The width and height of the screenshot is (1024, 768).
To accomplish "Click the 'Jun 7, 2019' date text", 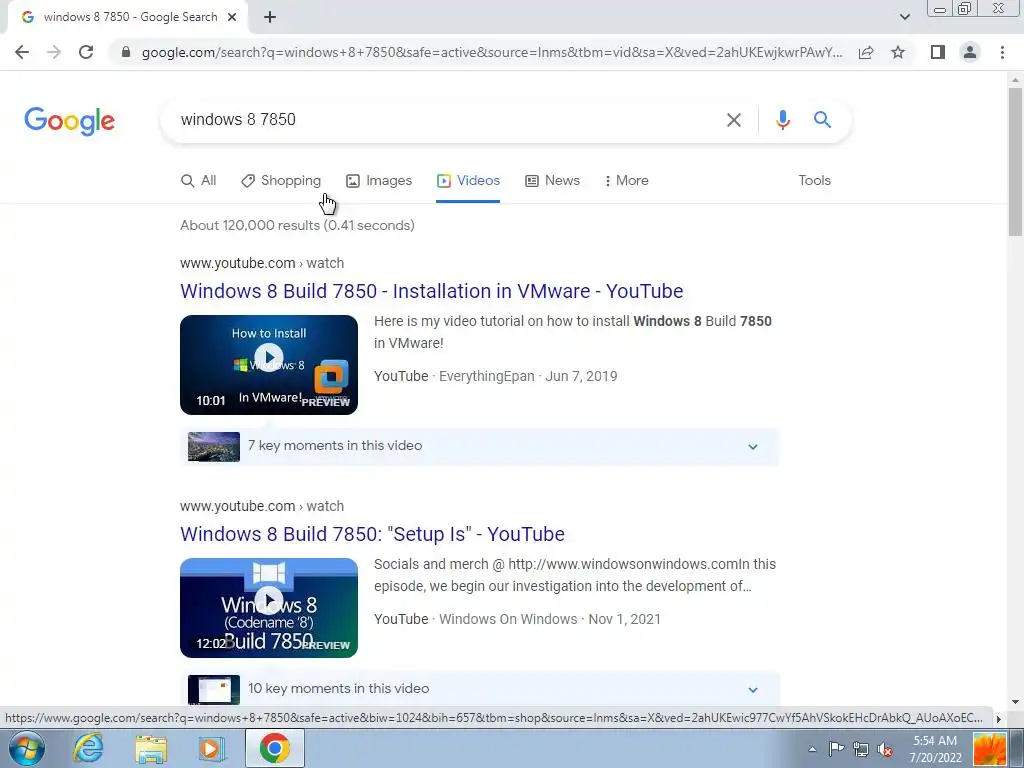I will [581, 376].
